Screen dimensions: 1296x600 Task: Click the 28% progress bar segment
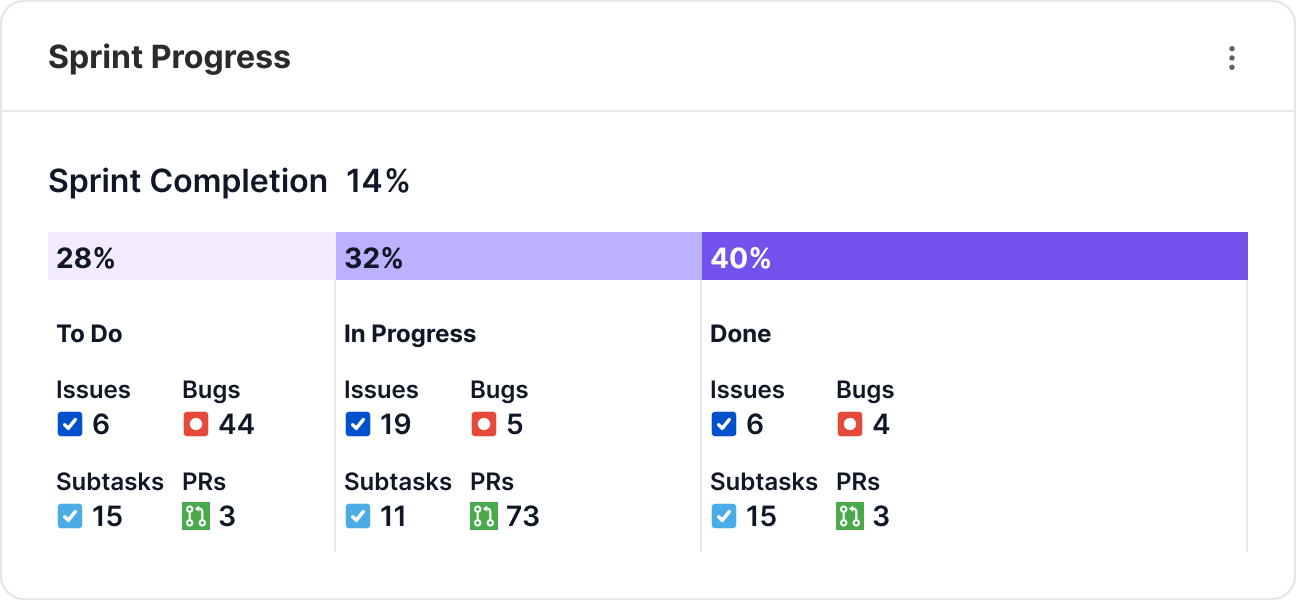(x=190, y=256)
